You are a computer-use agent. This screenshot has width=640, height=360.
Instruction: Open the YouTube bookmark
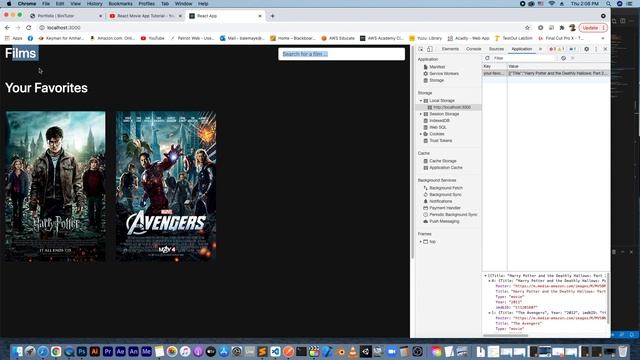point(153,38)
